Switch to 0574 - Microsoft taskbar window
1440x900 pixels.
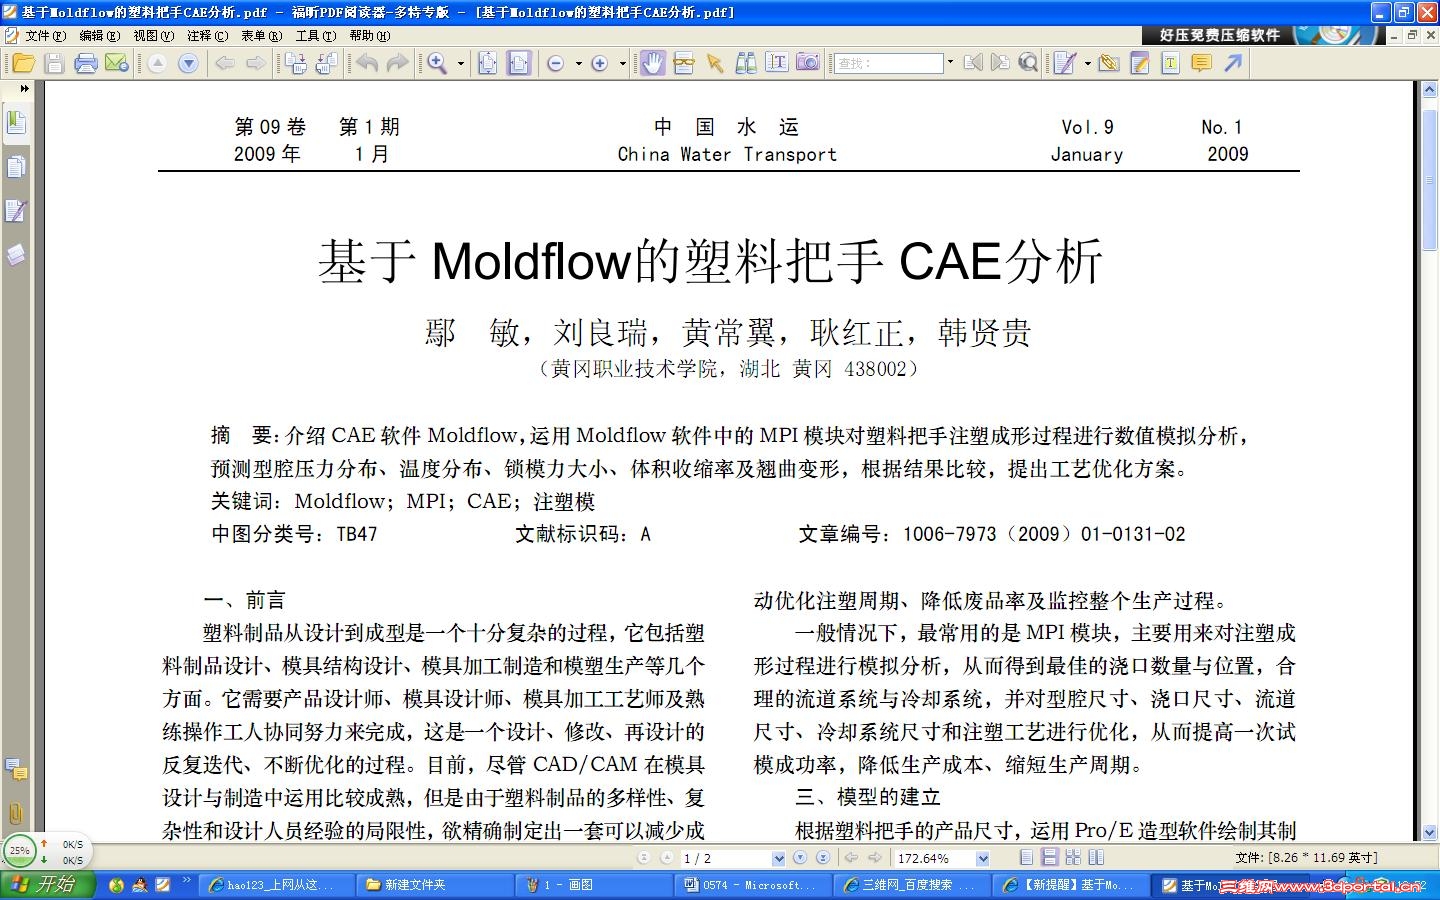[753, 885]
